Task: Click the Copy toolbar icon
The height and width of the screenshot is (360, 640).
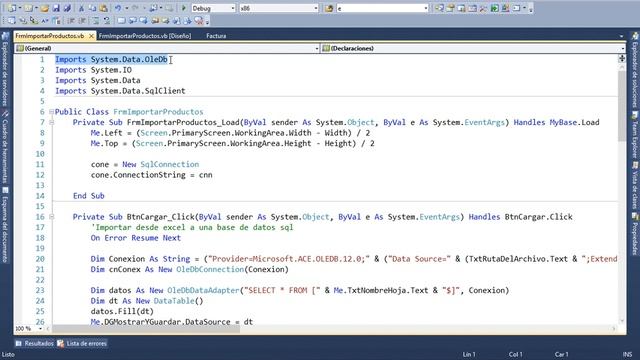Action: pyautogui.click(x=92, y=8)
